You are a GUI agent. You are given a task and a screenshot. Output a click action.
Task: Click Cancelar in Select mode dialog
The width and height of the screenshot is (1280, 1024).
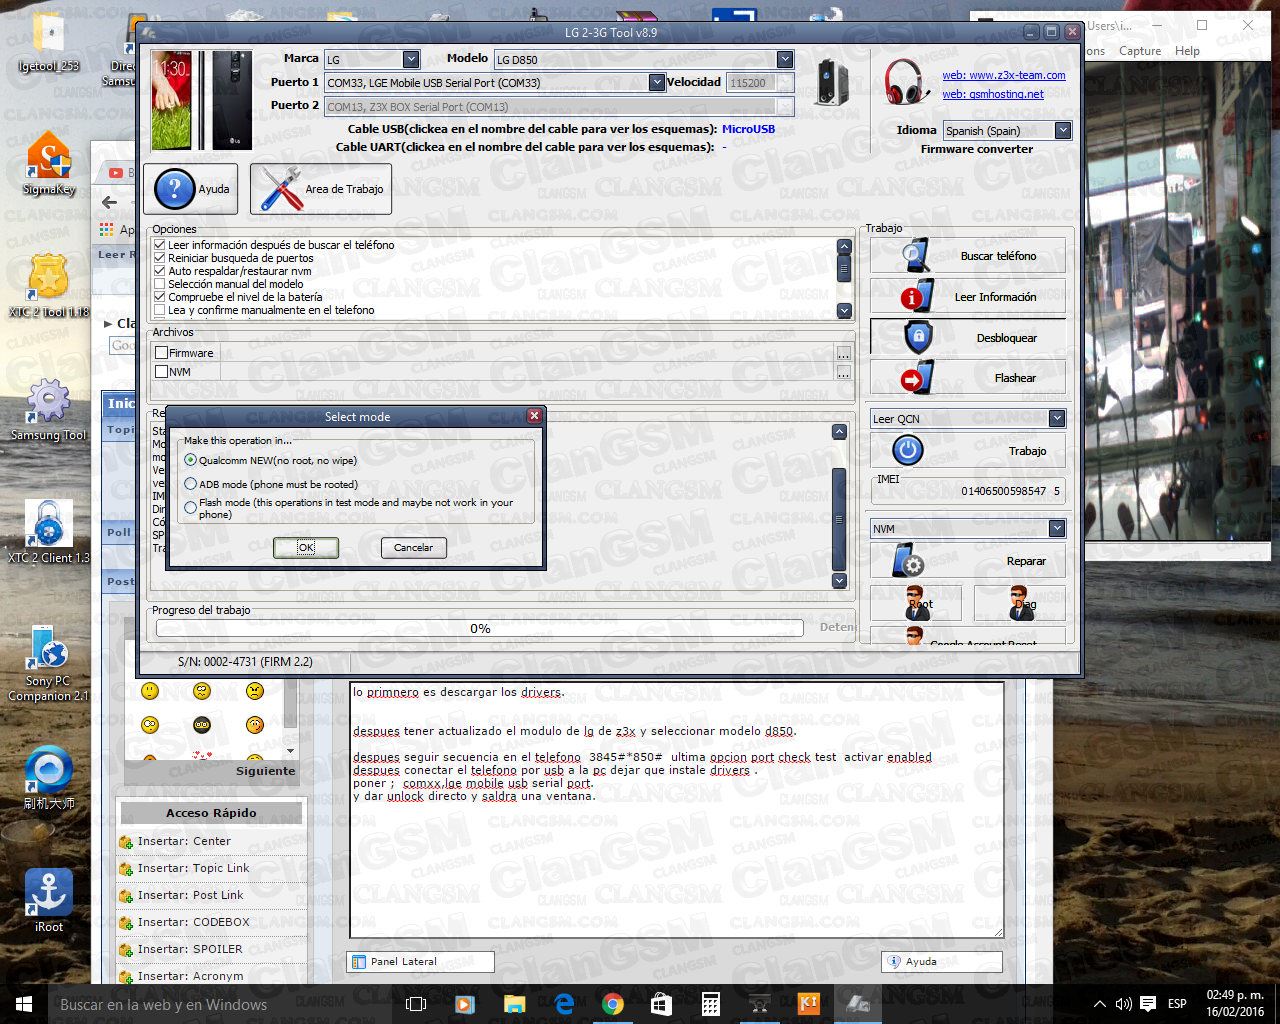(413, 547)
